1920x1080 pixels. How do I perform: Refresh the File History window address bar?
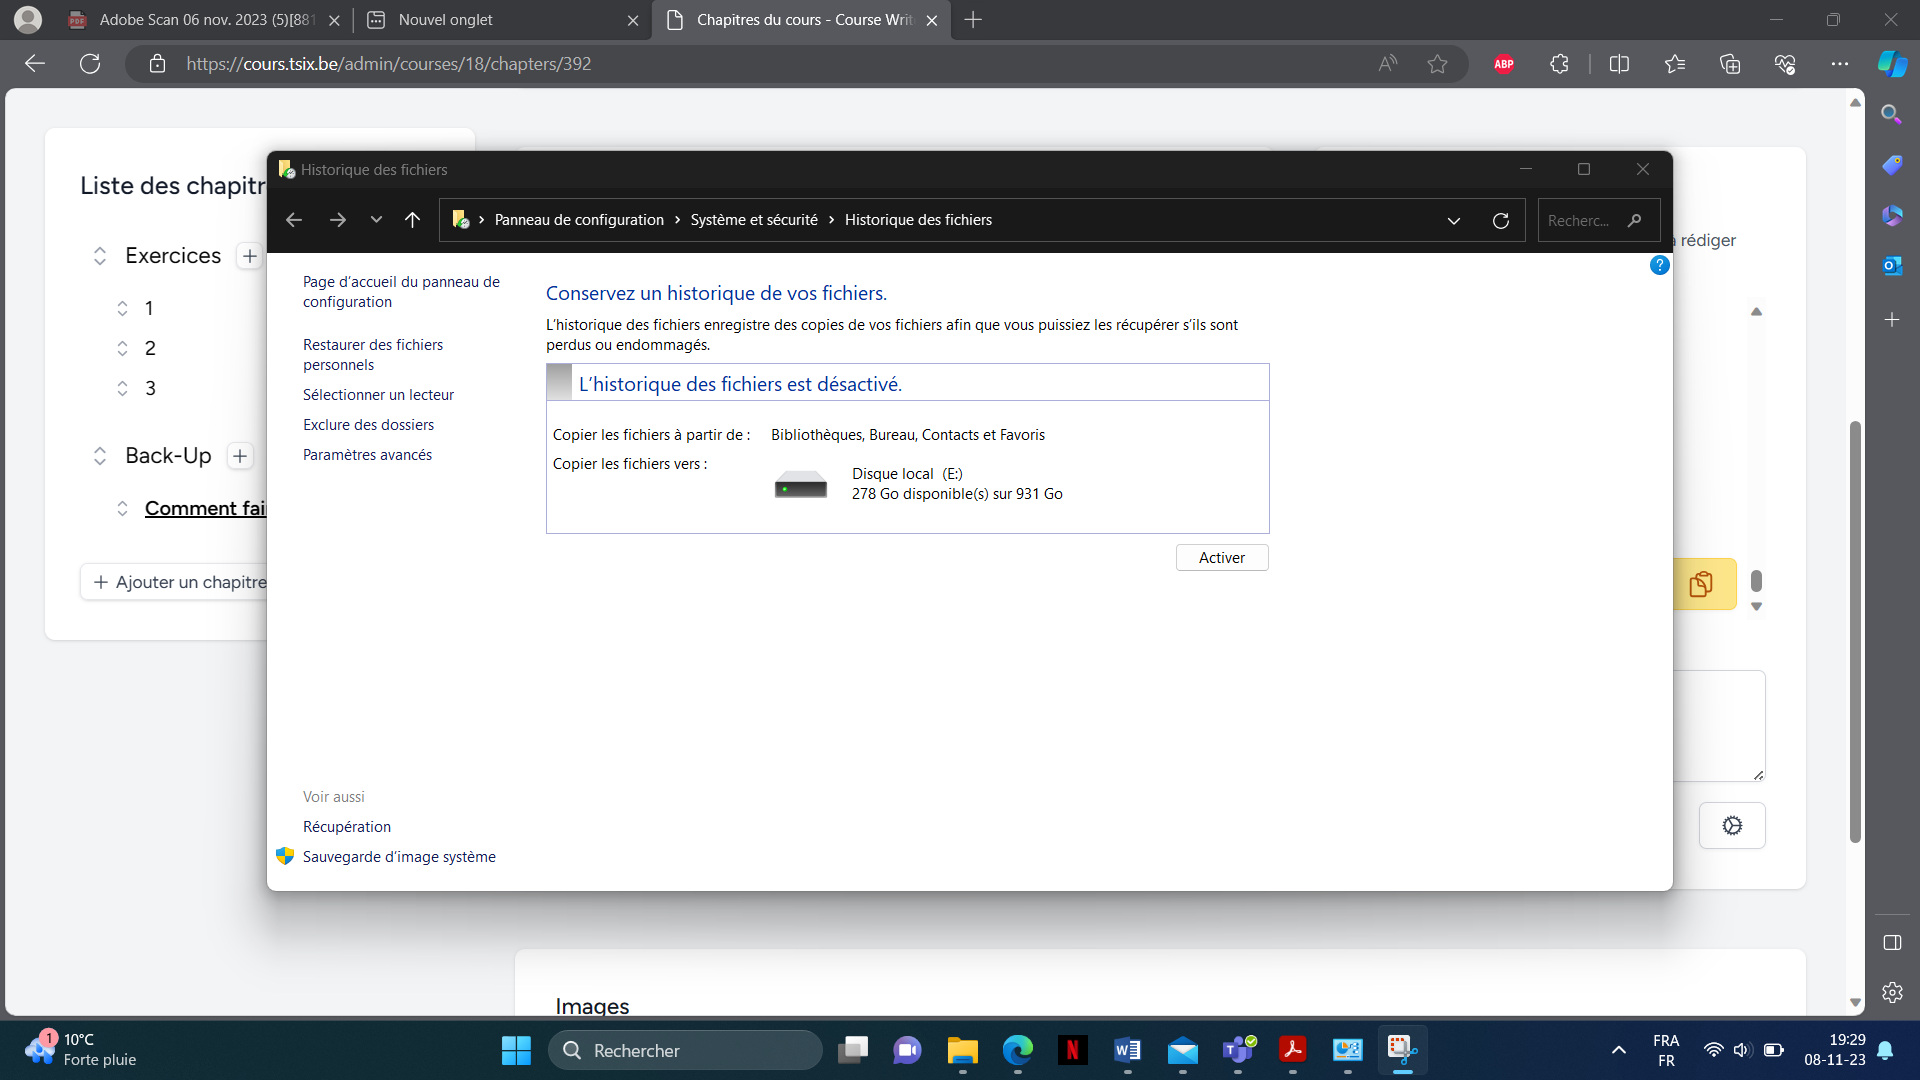[x=1500, y=220]
